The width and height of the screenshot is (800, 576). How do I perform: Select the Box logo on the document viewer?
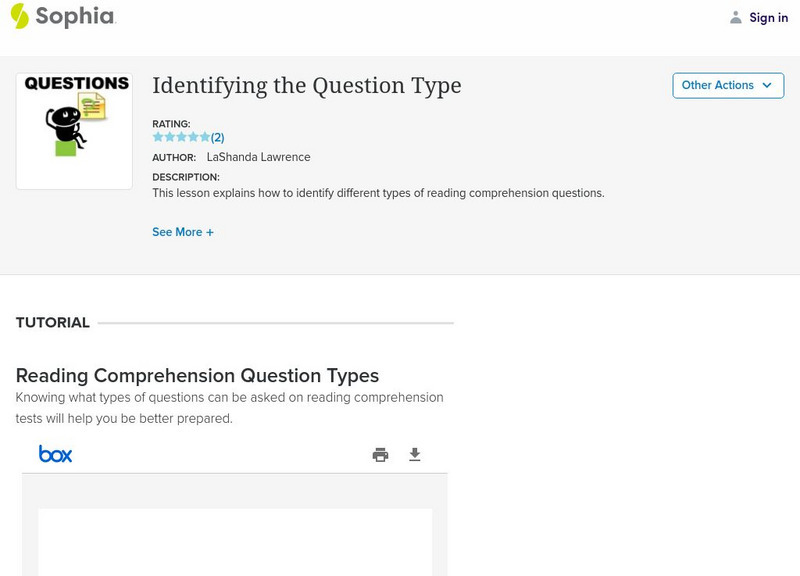[56, 453]
